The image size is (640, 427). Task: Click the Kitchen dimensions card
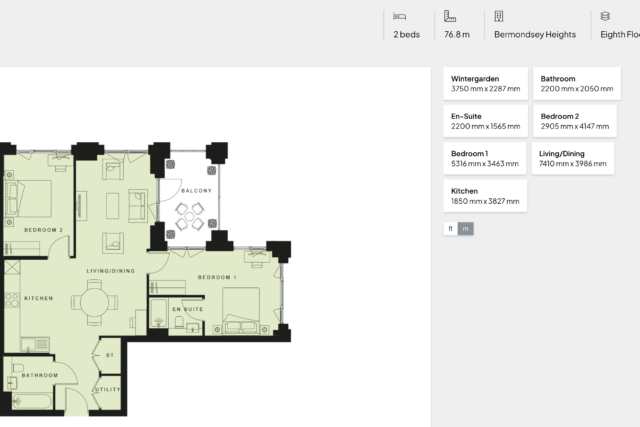(485, 195)
